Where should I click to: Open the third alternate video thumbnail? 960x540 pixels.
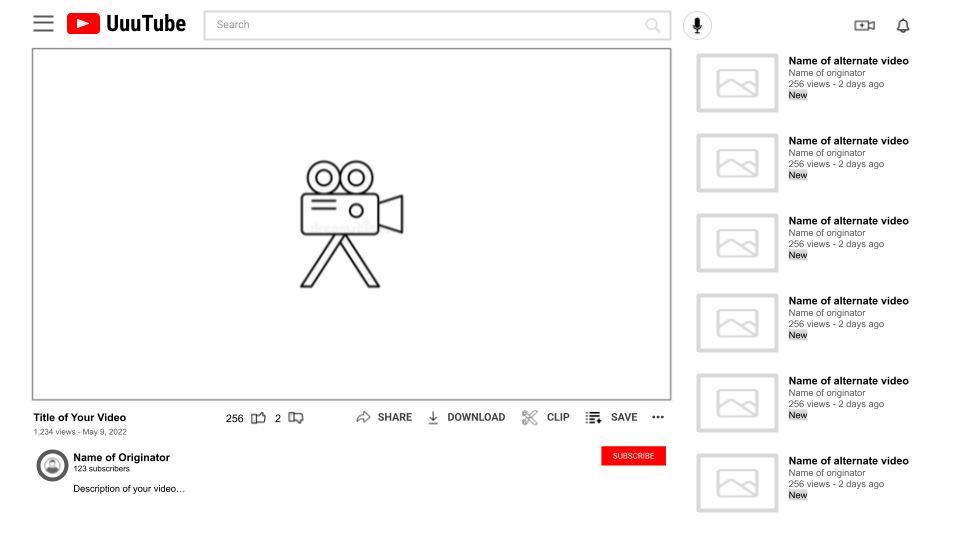point(737,243)
